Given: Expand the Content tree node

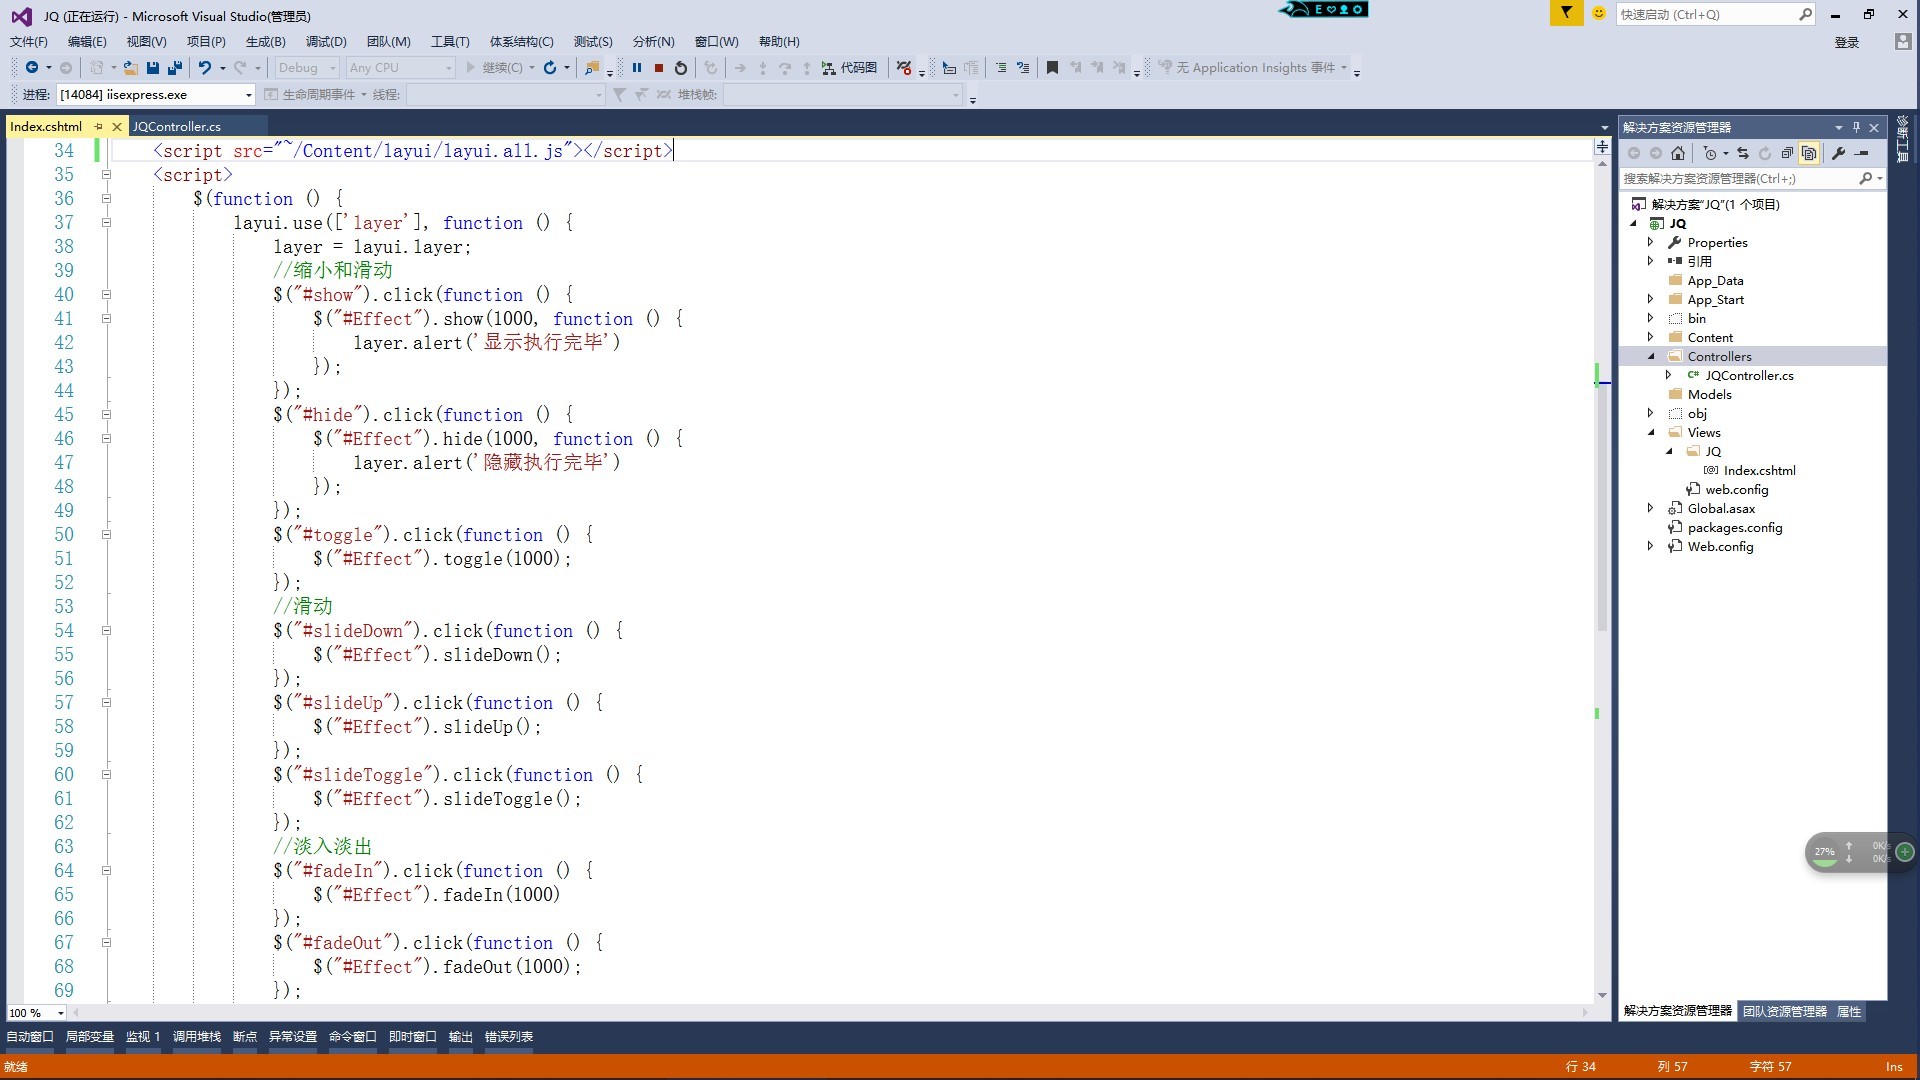Looking at the screenshot, I should click(1652, 336).
